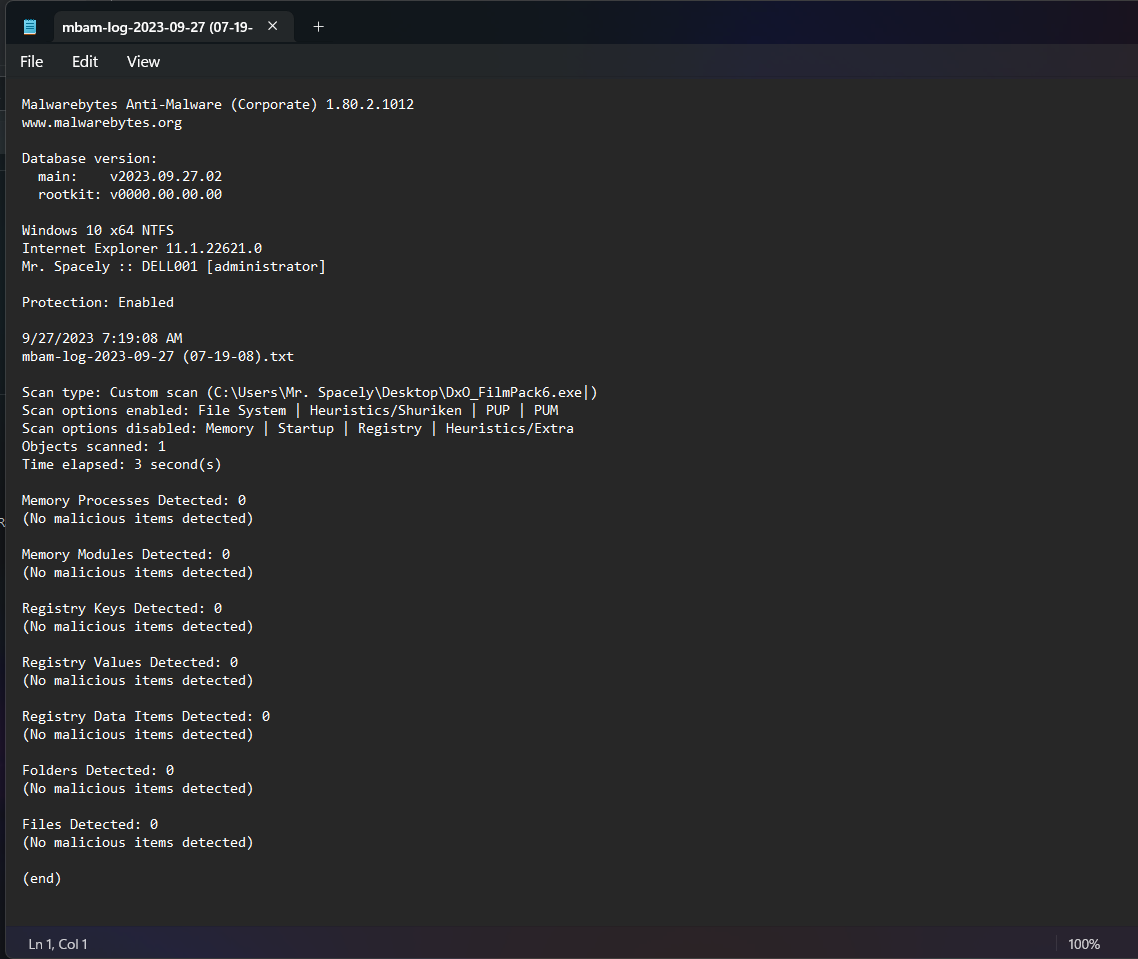Click the 'Registry Data Items Detected: 0' line
This screenshot has width=1138, height=959.
pos(146,717)
